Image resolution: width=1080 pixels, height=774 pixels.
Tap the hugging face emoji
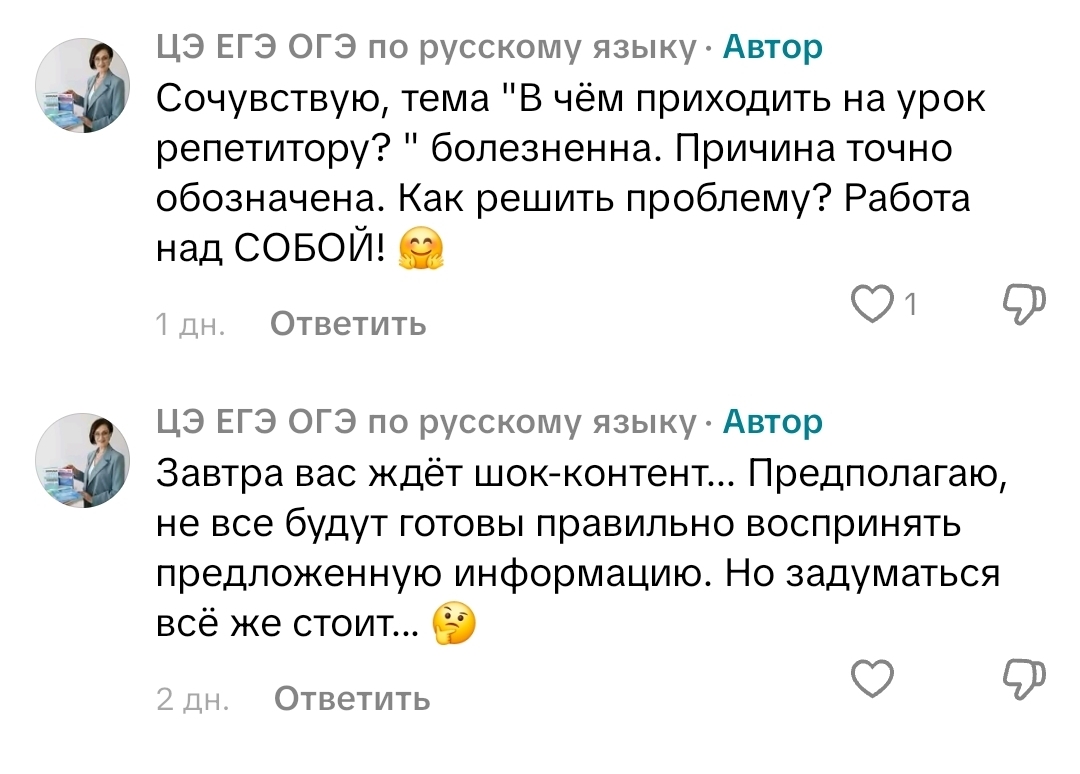click(x=420, y=250)
